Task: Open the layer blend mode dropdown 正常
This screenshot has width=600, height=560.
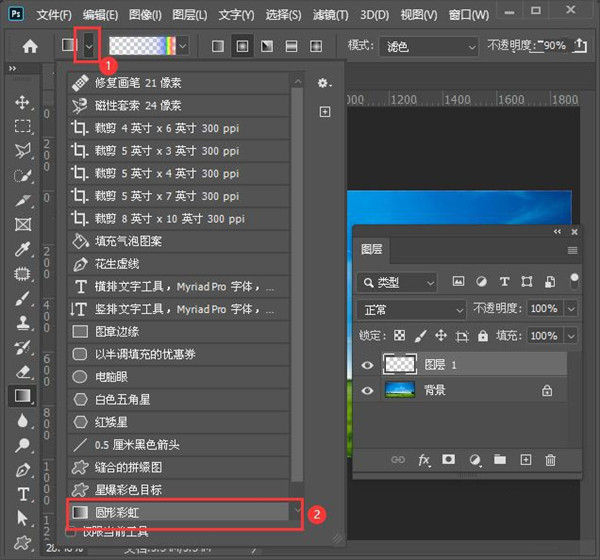Action: pyautogui.click(x=411, y=310)
